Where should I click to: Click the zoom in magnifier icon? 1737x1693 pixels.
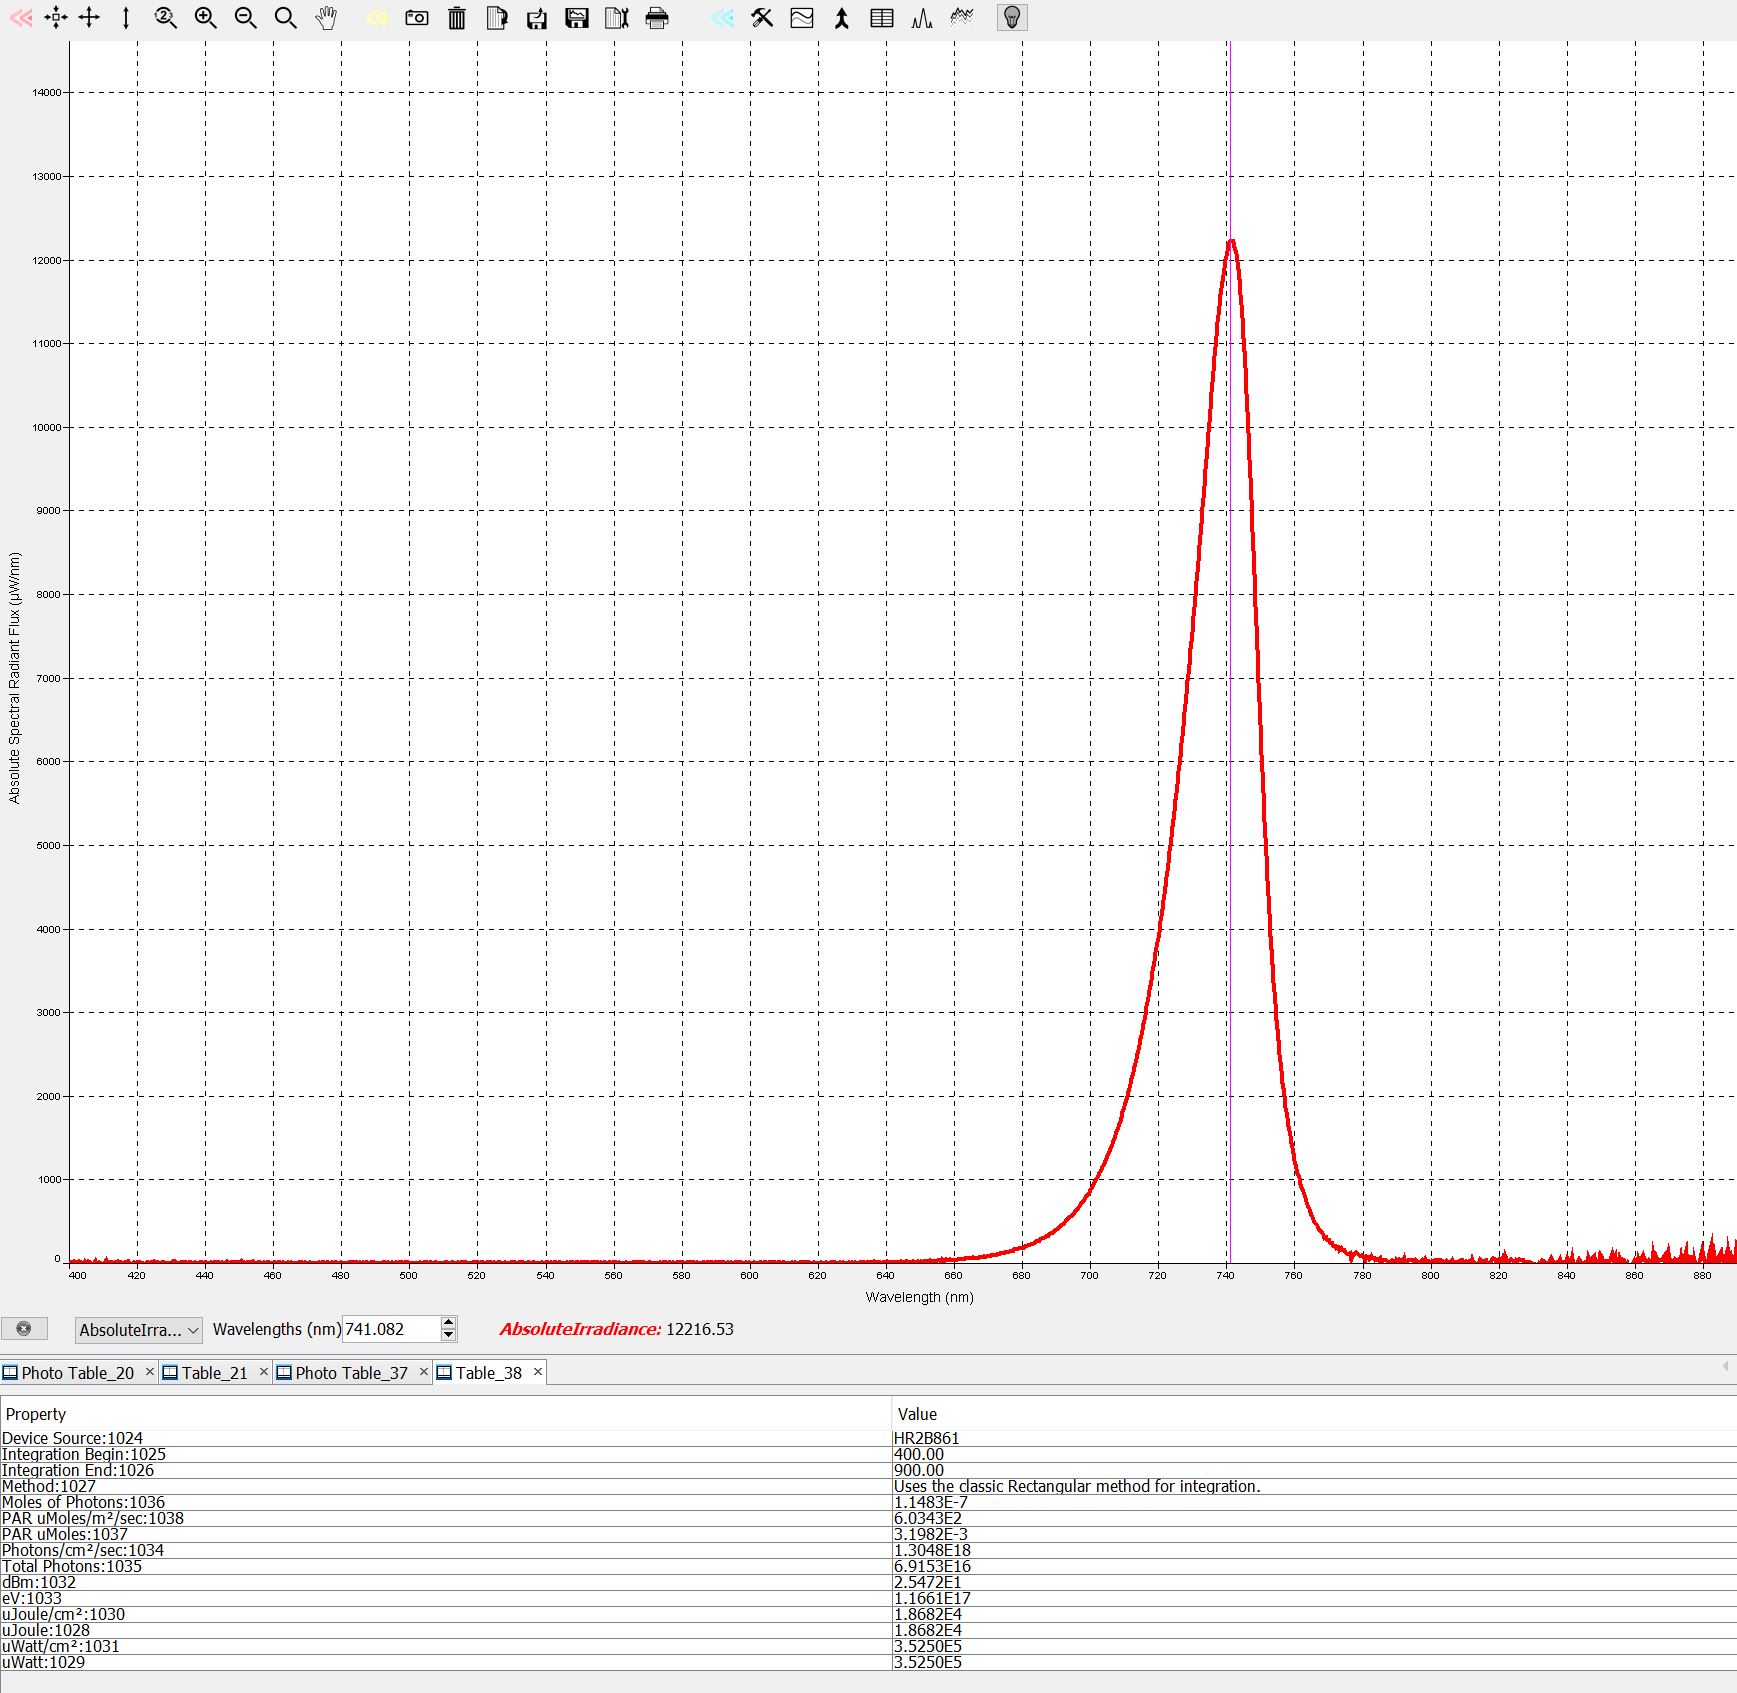[206, 18]
